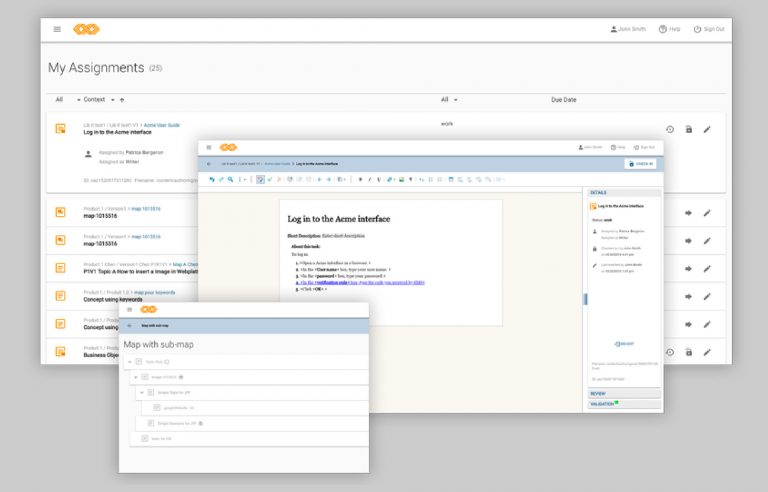Screen dimensions: 768x492
Task: Open Help in My Assignments window
Action: 670,29
